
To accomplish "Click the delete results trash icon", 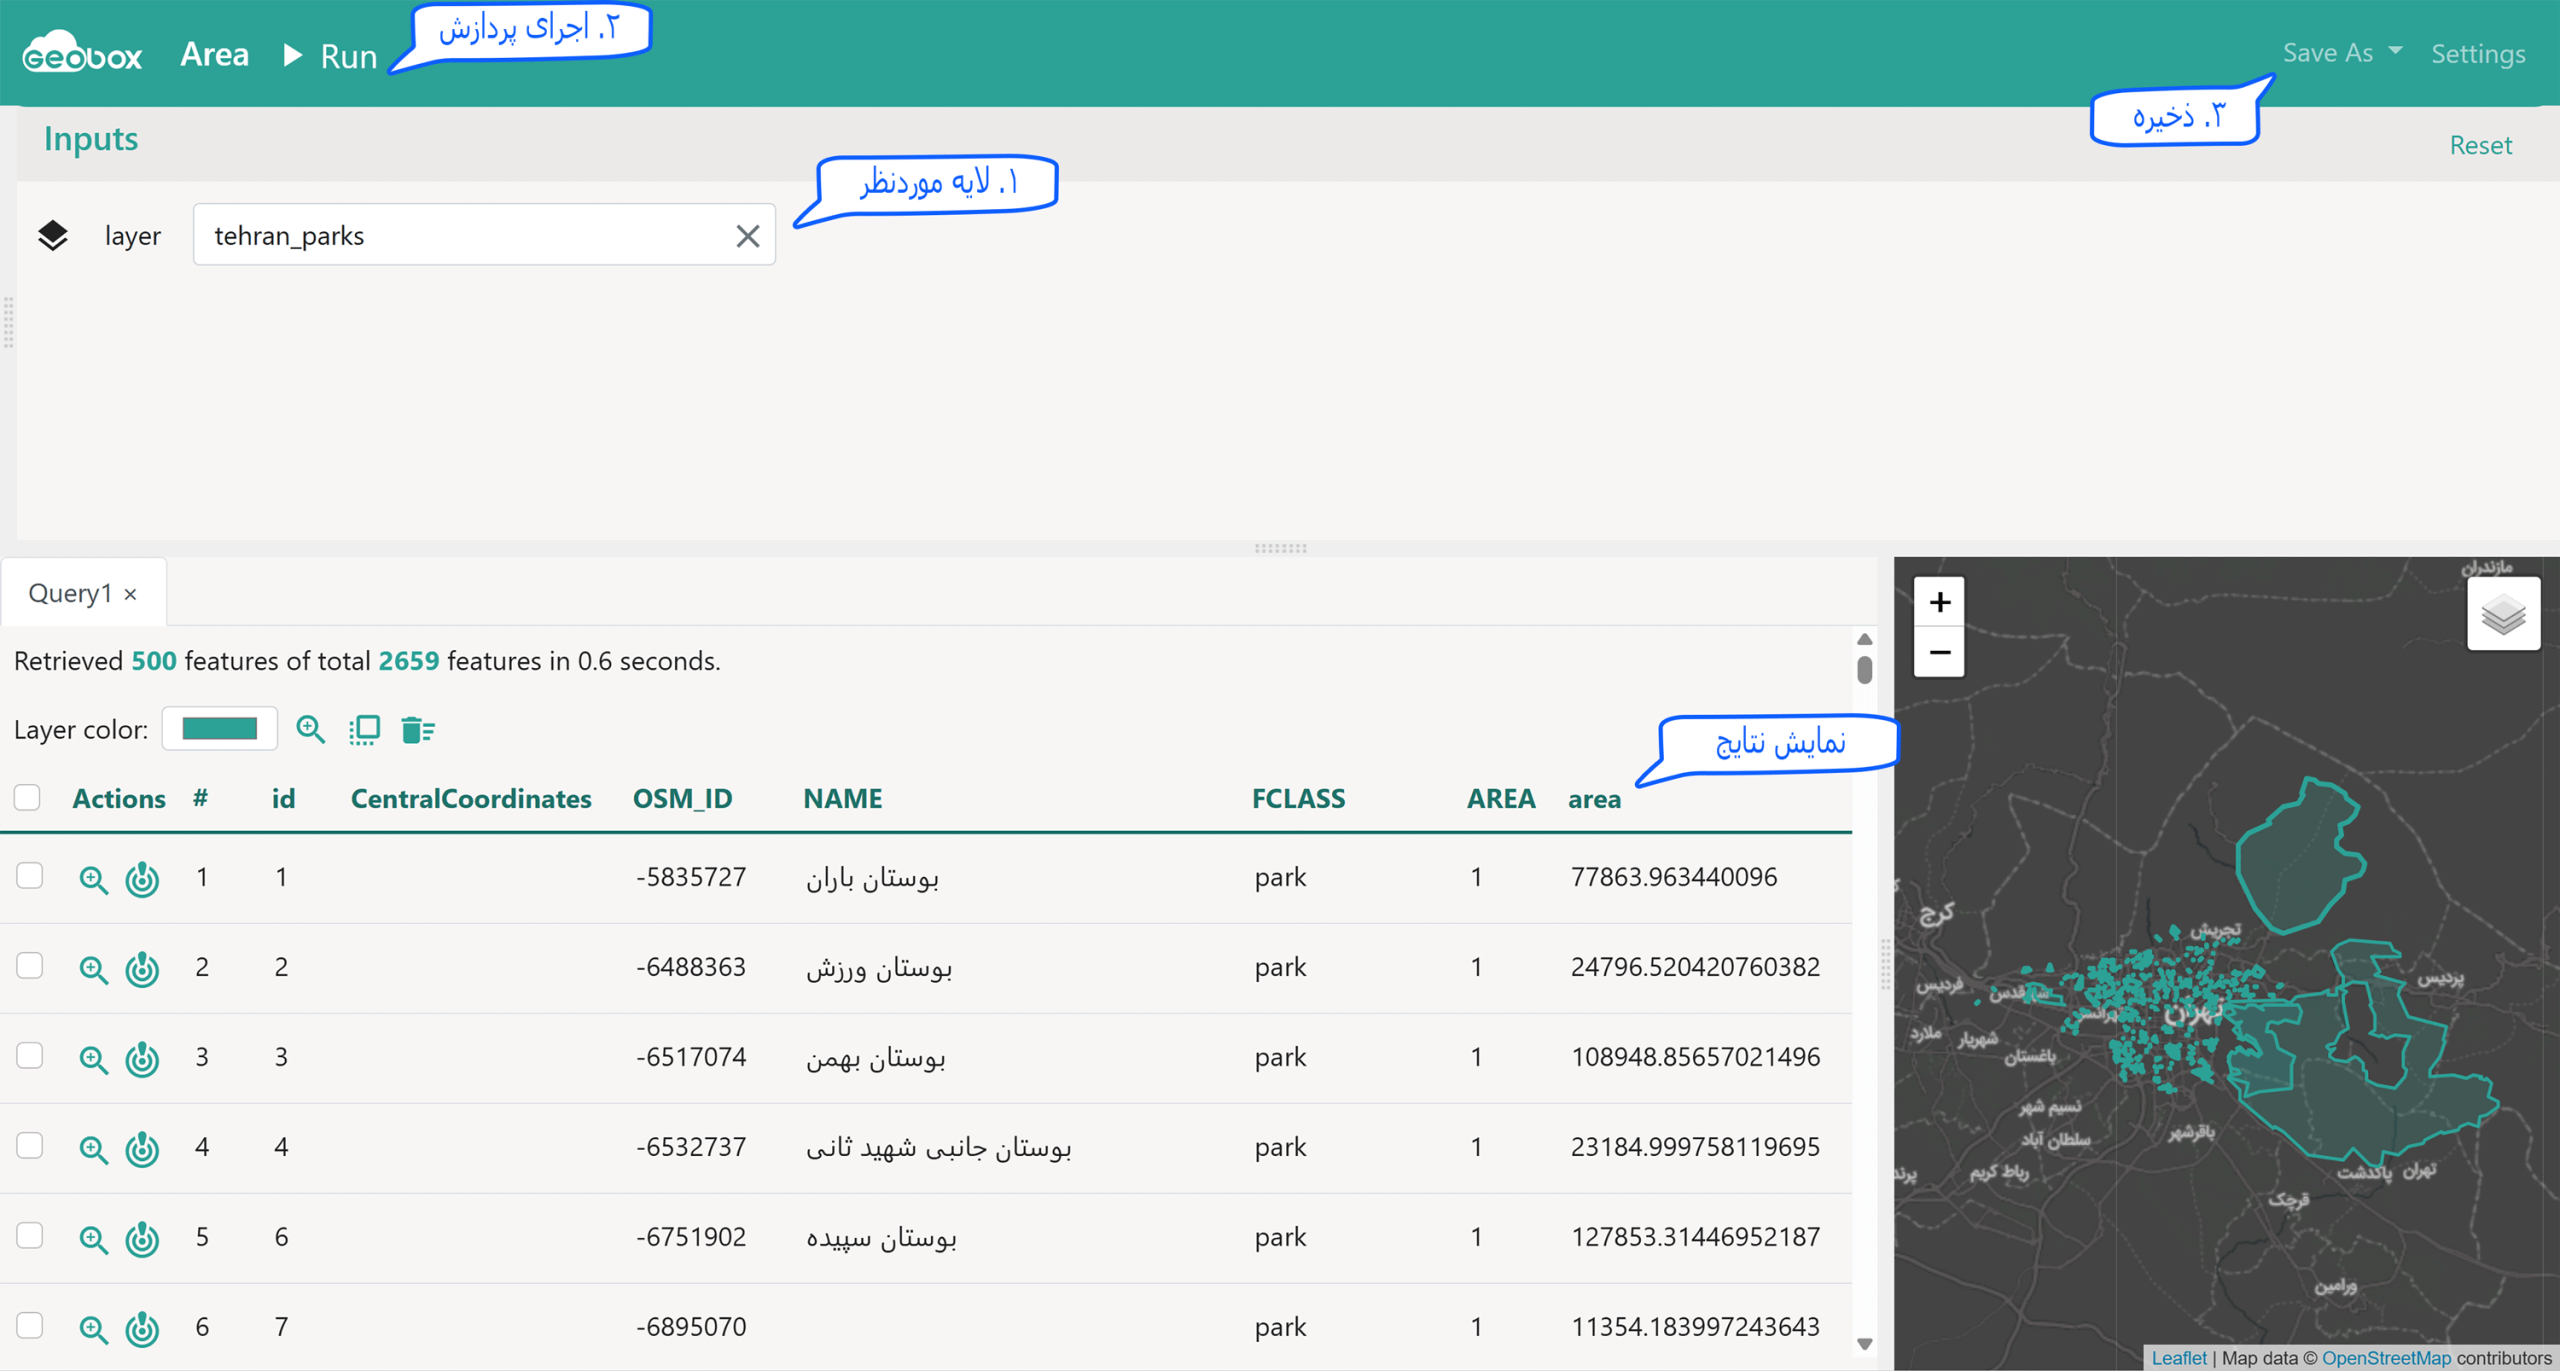I will (417, 730).
